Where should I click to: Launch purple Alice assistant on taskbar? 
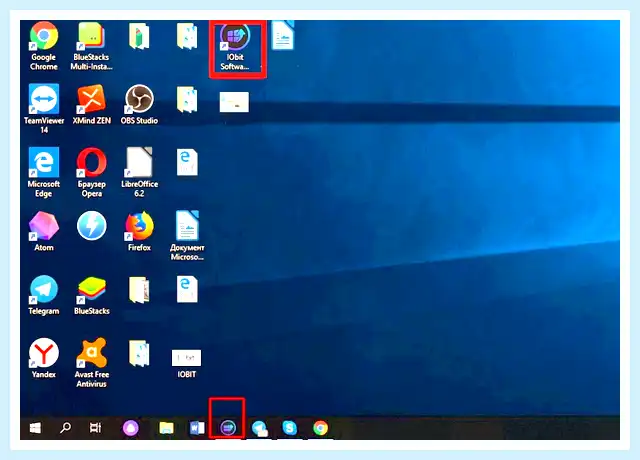pos(131,428)
